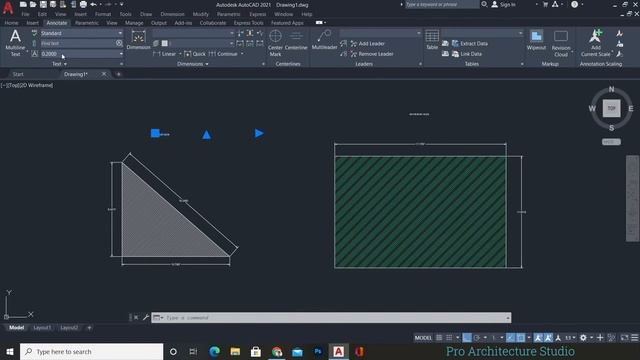Add a new layout with plus button

[x=89, y=328]
